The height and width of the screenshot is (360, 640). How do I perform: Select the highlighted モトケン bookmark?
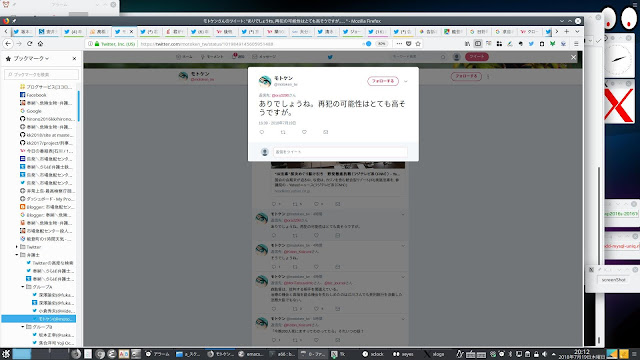pyautogui.click(x=39, y=319)
